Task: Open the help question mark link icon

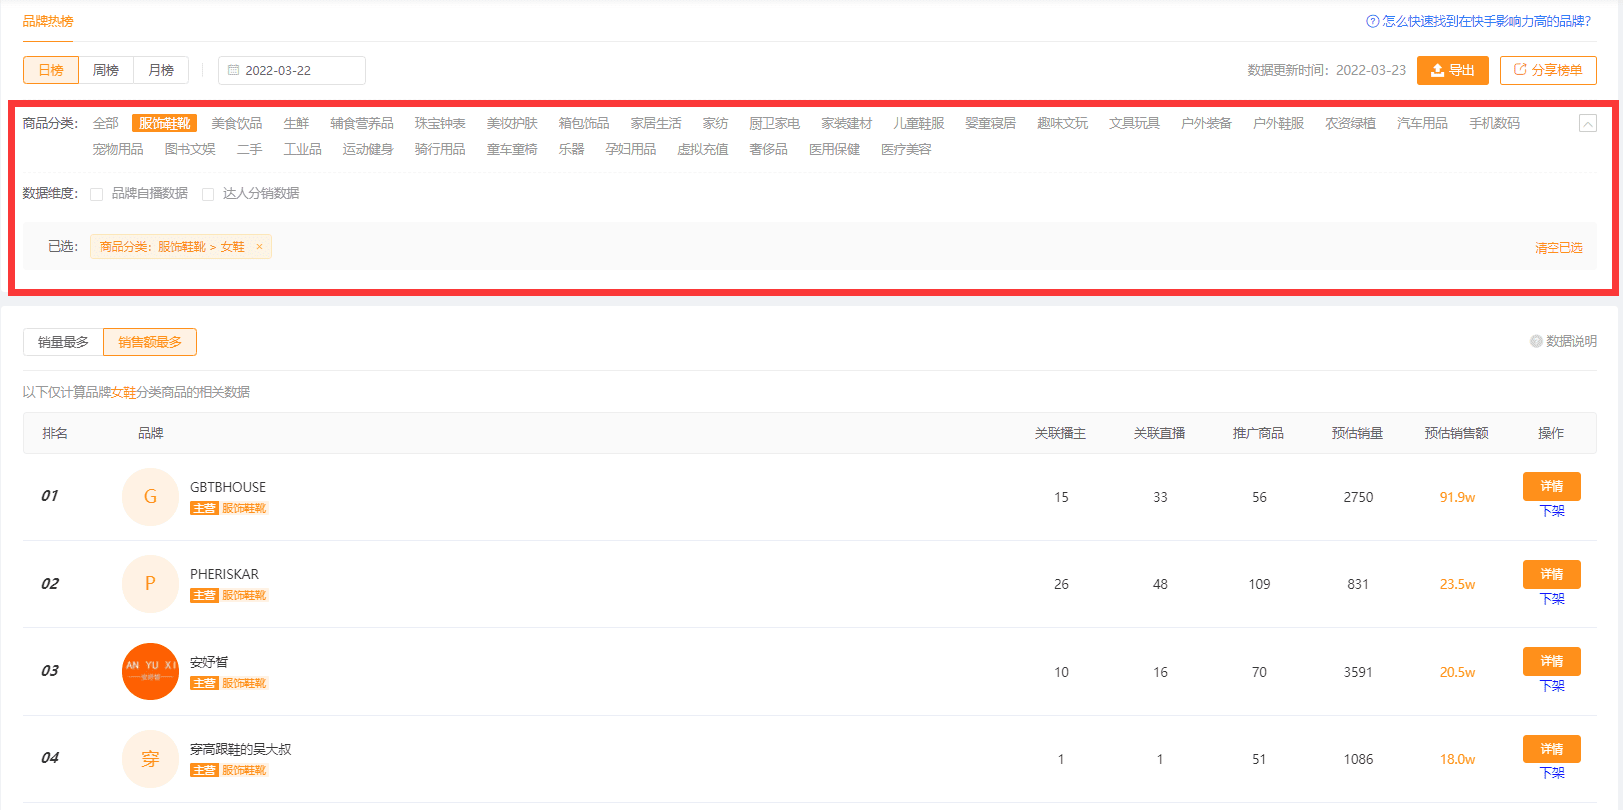Action: click(1372, 21)
